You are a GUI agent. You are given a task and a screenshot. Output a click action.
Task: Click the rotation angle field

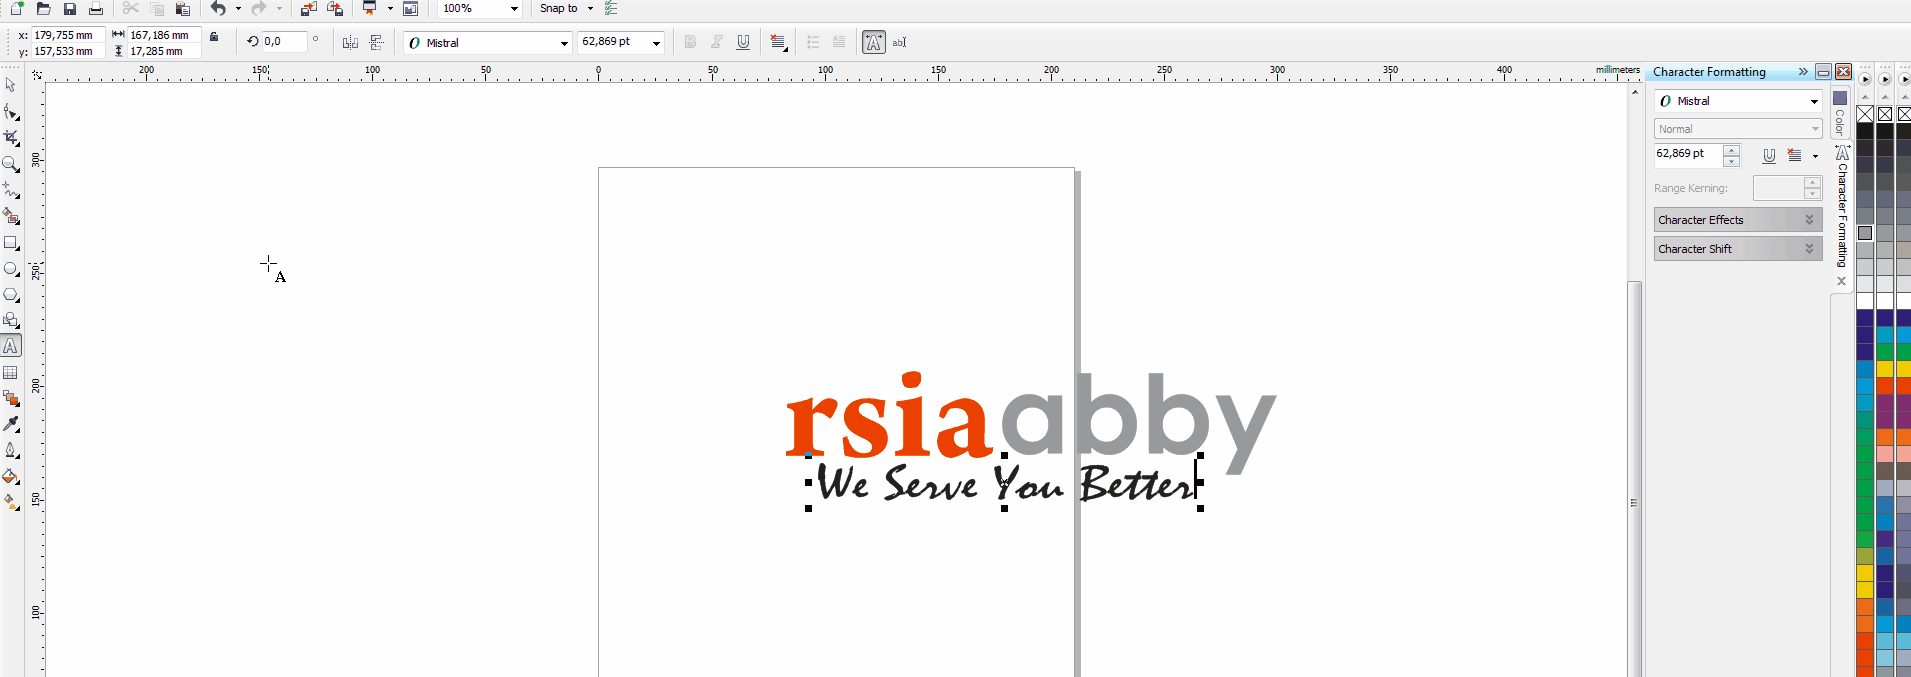click(x=285, y=42)
